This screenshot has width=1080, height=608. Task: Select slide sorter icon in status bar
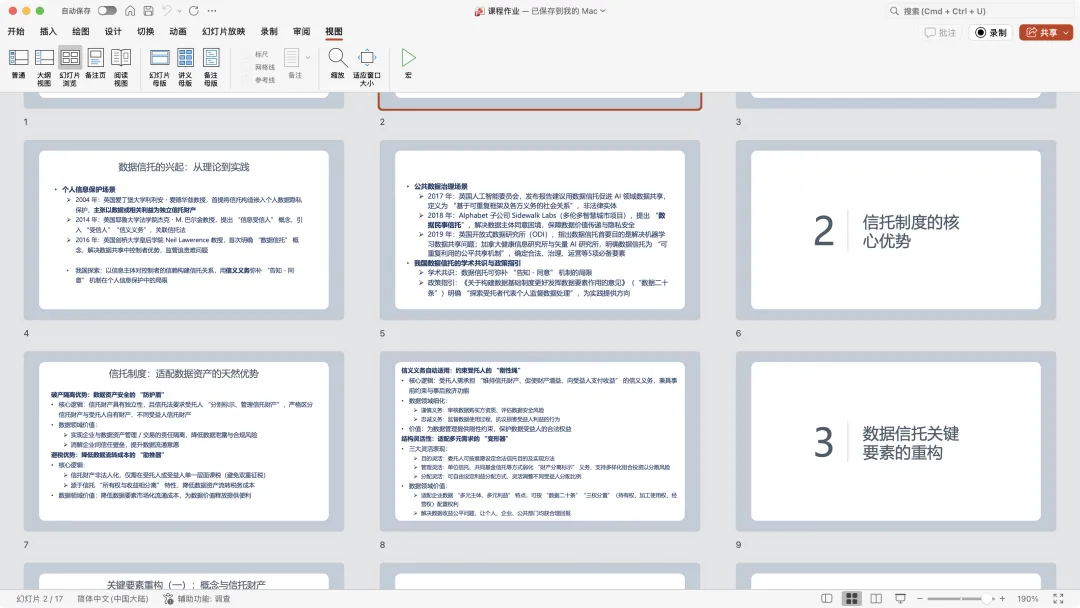[851, 598]
